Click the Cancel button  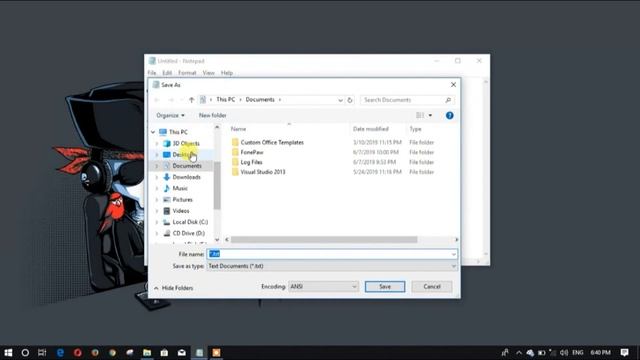point(432,287)
